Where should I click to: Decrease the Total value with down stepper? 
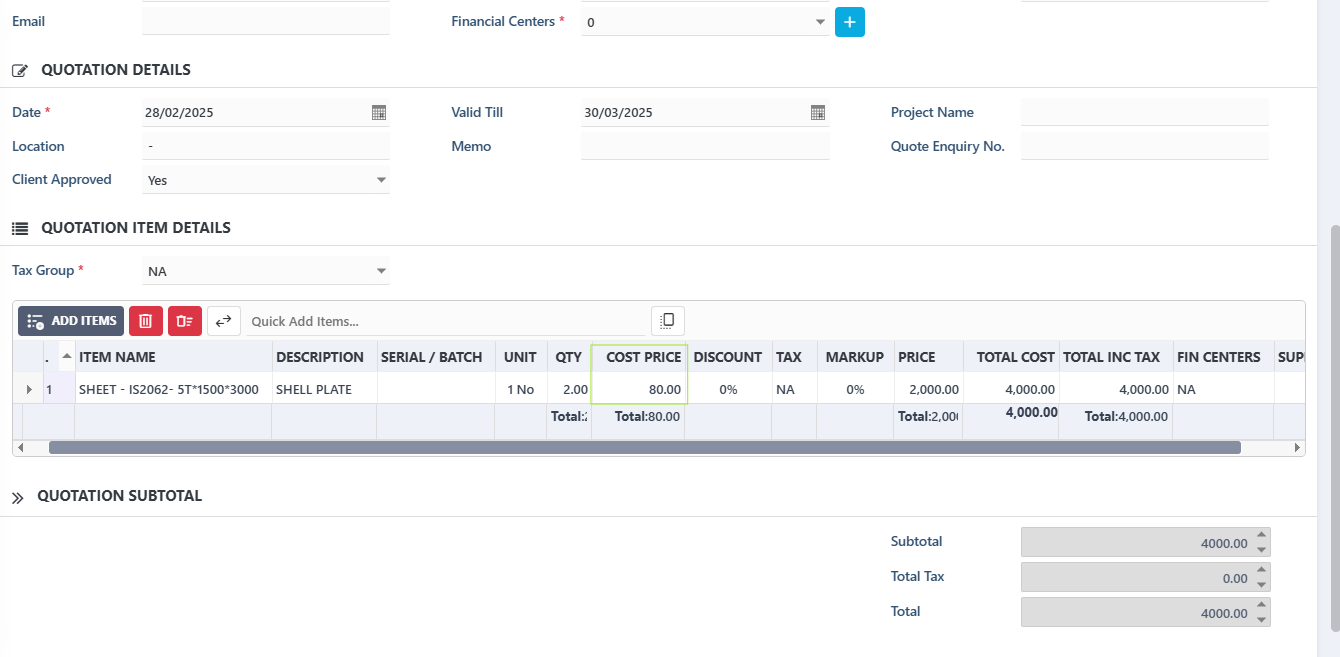click(1262, 619)
